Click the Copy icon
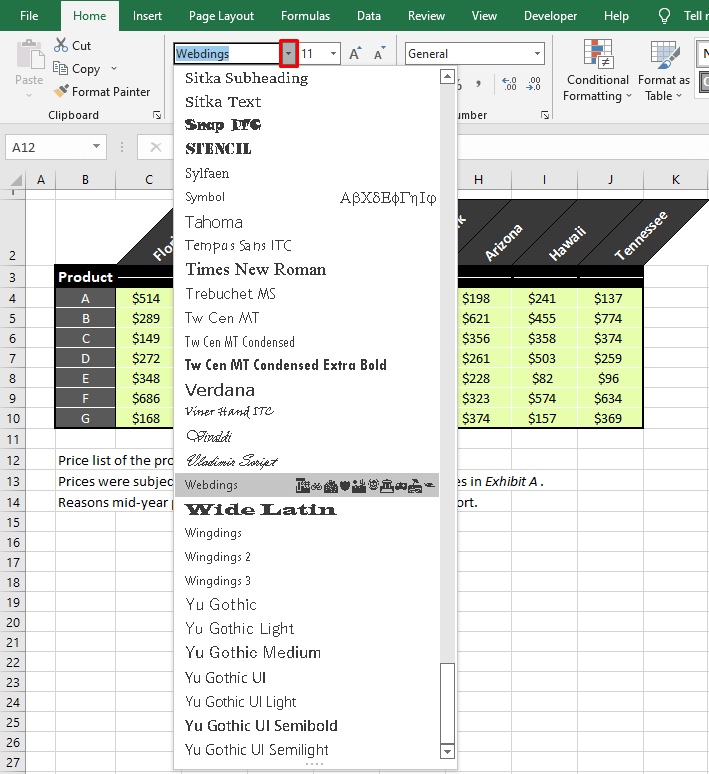Image resolution: width=709 pixels, height=774 pixels. point(60,68)
